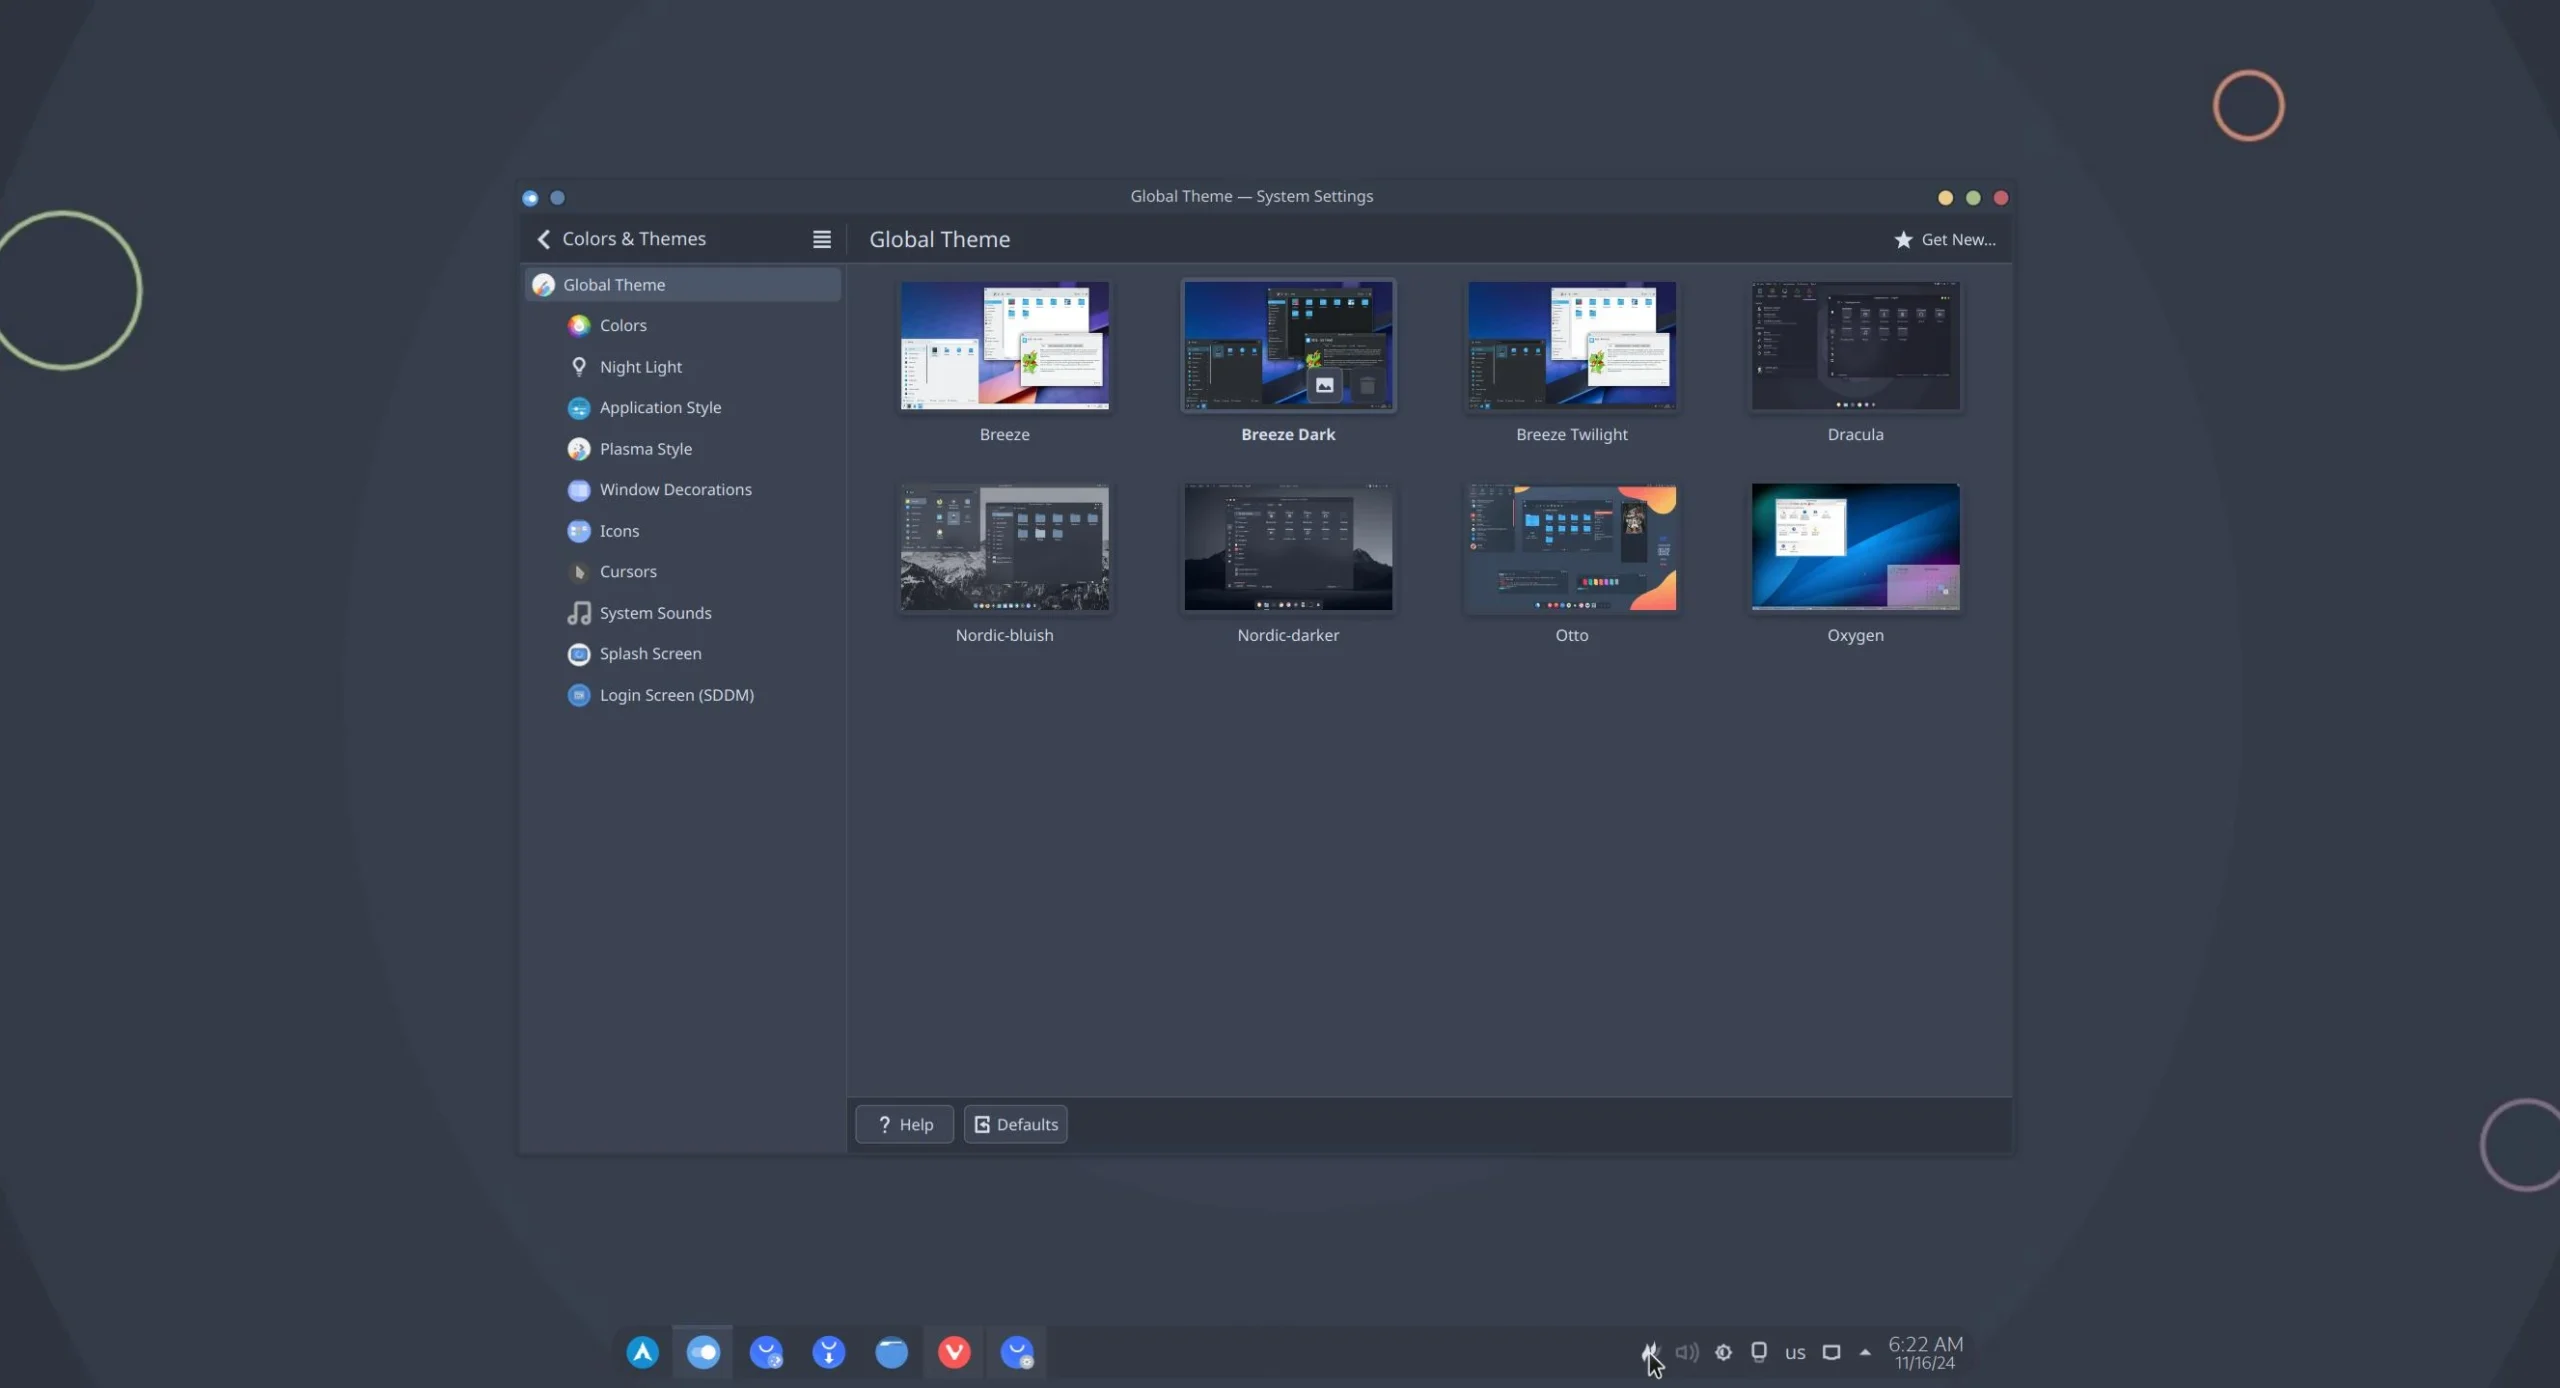
Task: Select Application Style in the sidebar
Action: [659, 407]
